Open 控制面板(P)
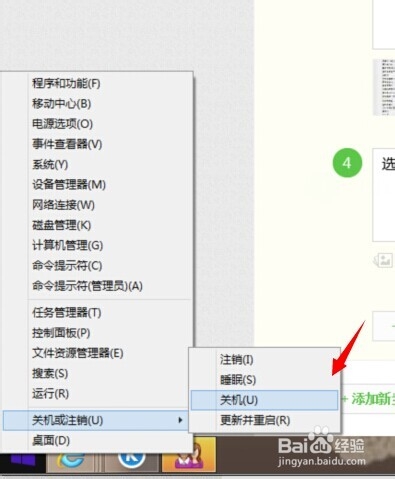Image resolution: width=395 pixels, height=479 pixels. pos(97,333)
